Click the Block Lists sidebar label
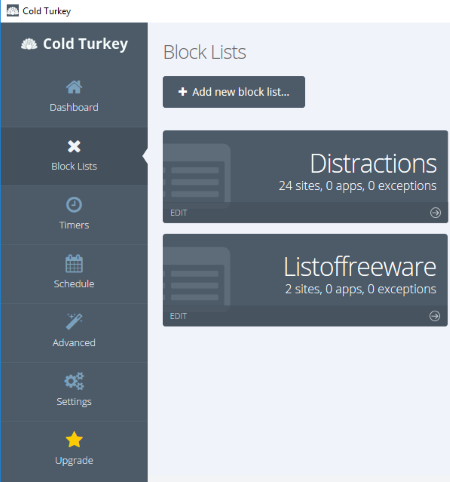 click(74, 166)
